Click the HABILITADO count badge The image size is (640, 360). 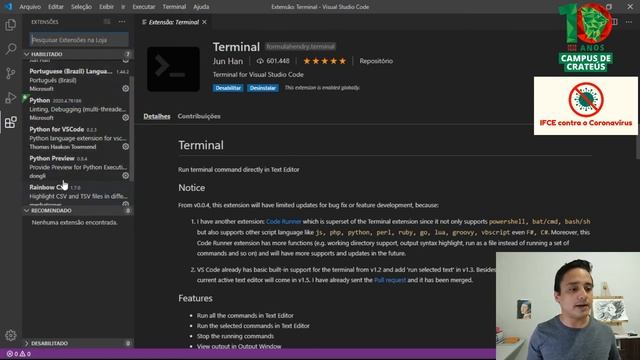click(127, 54)
